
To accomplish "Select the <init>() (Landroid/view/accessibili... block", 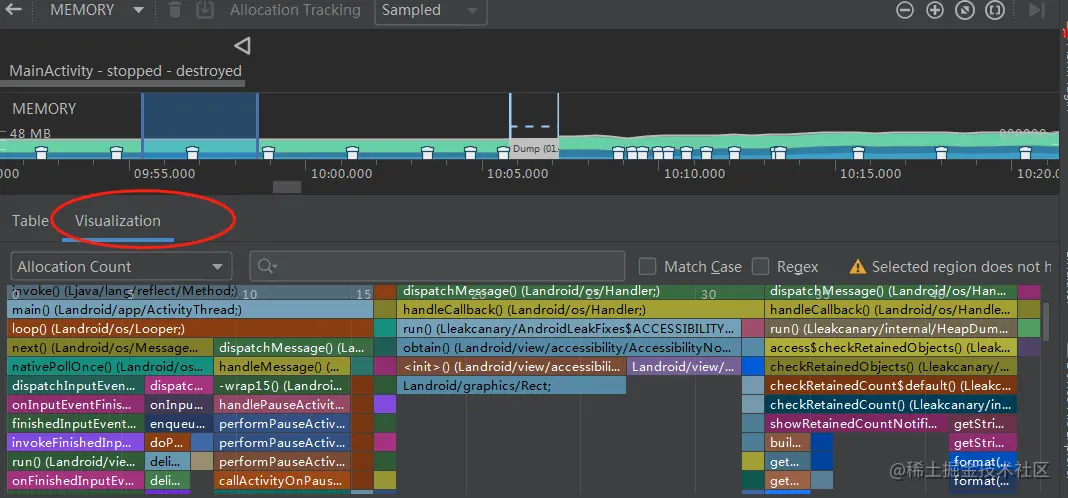I will pyautogui.click(x=512, y=367).
